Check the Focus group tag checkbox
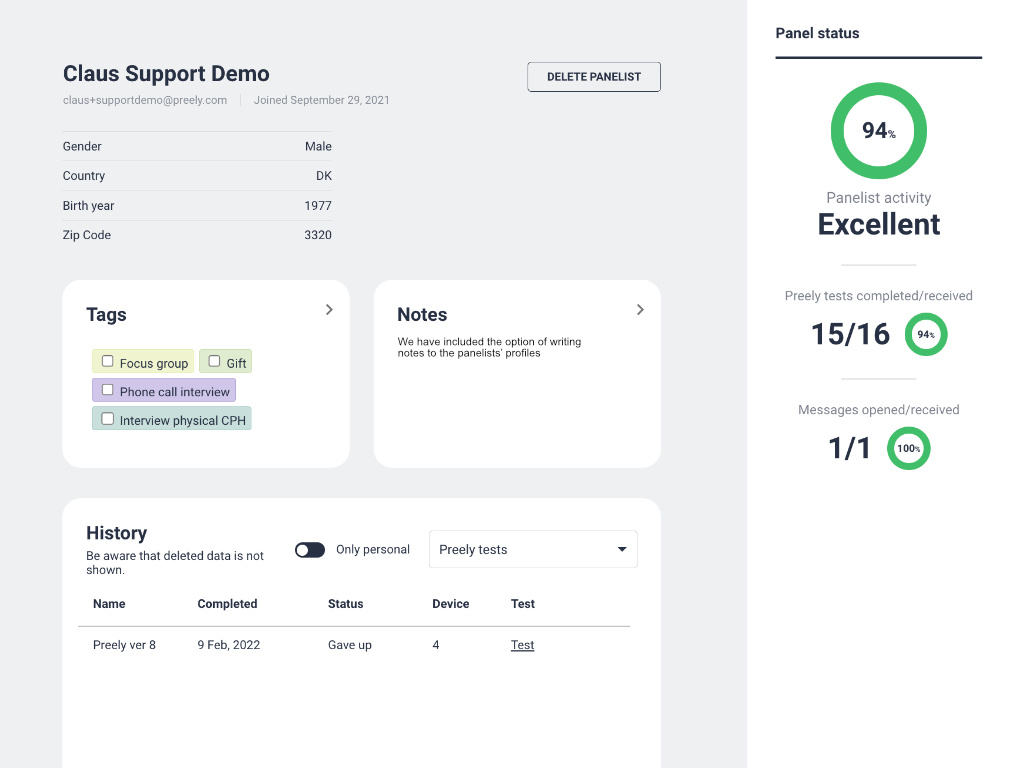The image size is (1024, 768). pos(108,362)
